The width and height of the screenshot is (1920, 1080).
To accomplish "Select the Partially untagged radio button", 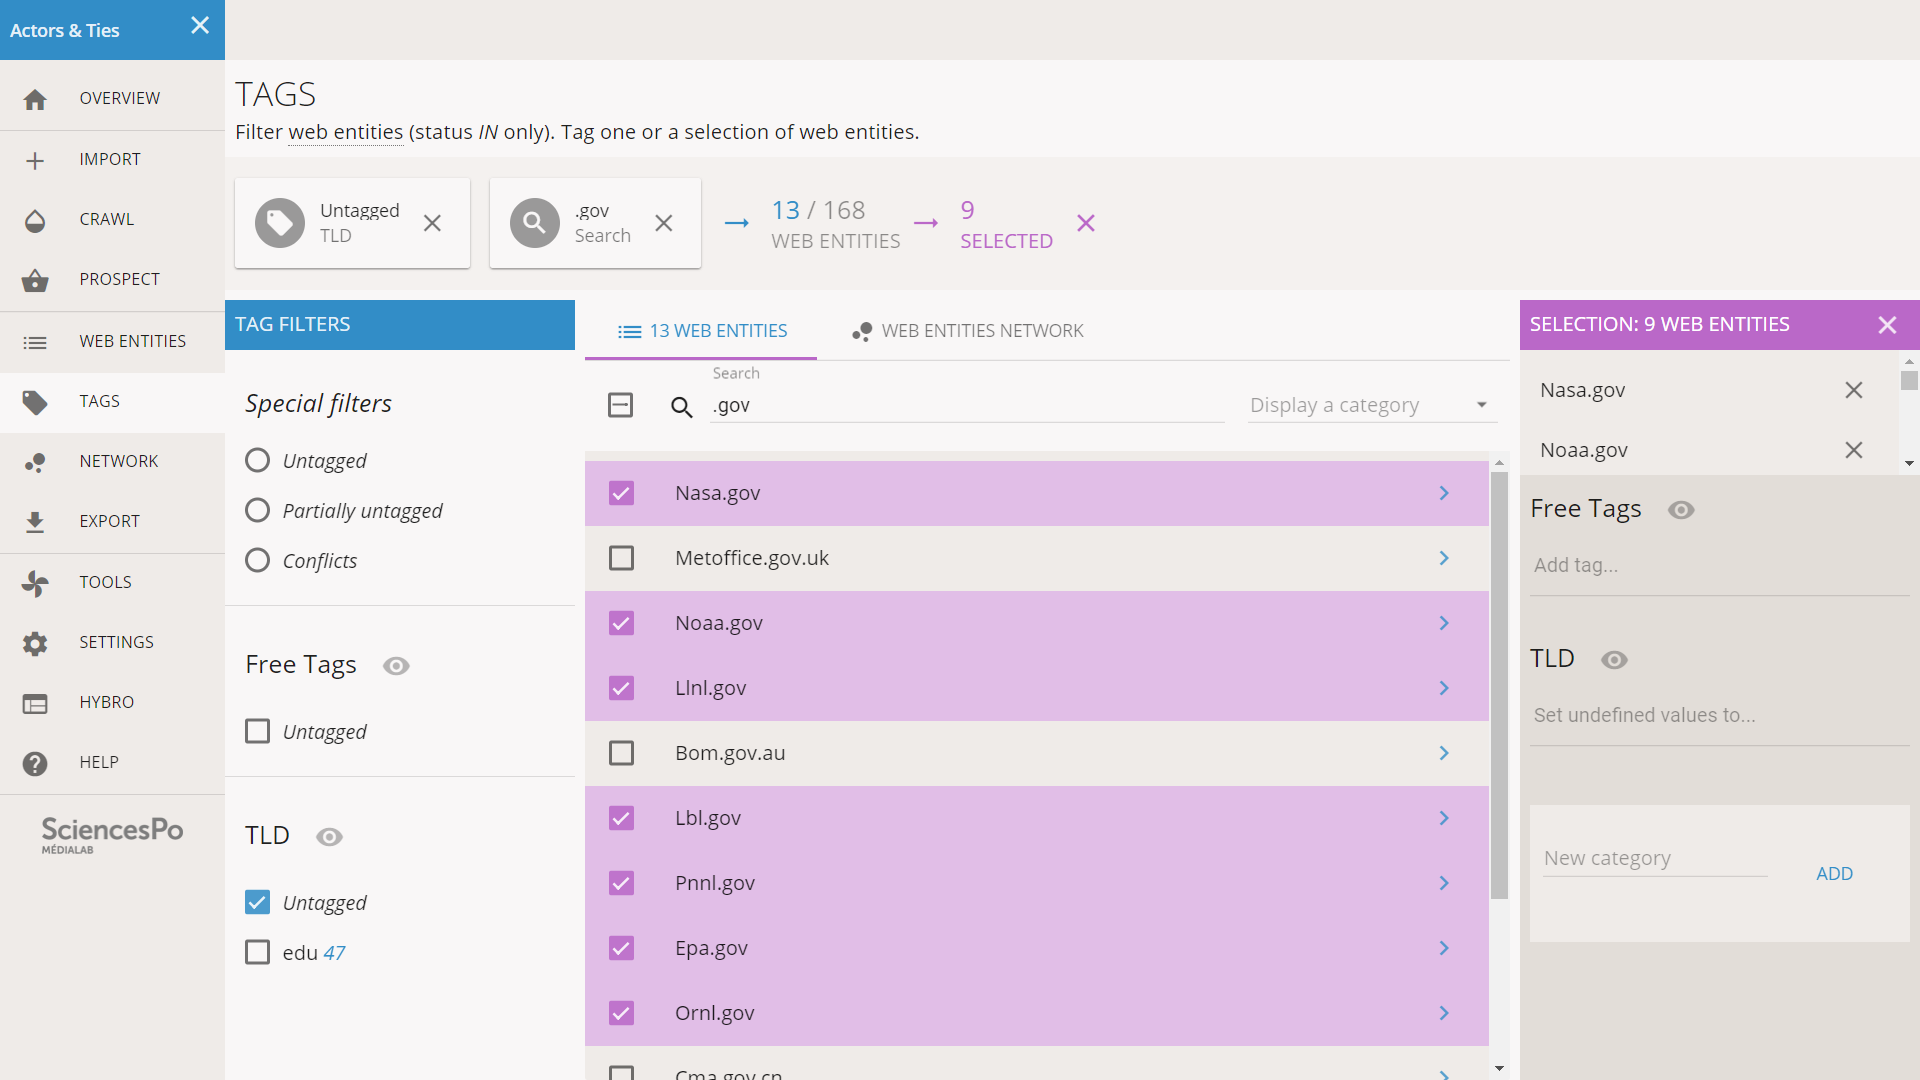I will pos(257,510).
